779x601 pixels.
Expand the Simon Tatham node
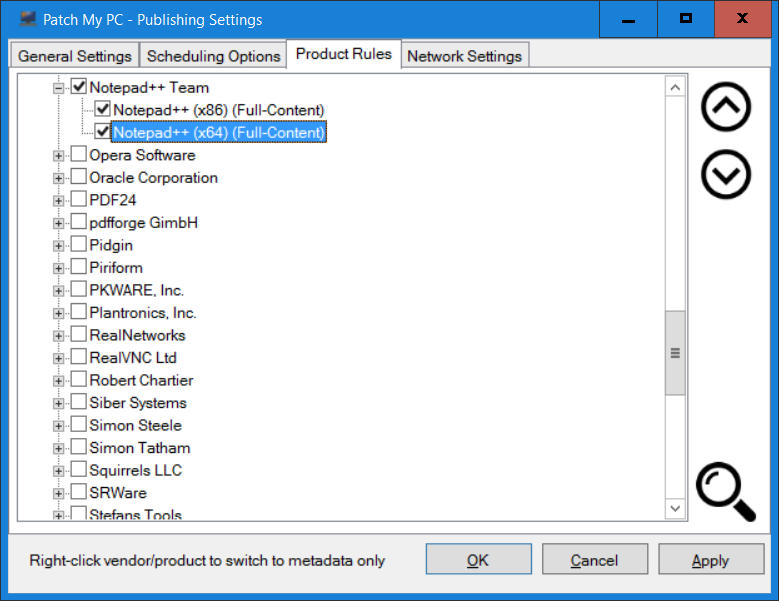pyautogui.click(x=59, y=449)
